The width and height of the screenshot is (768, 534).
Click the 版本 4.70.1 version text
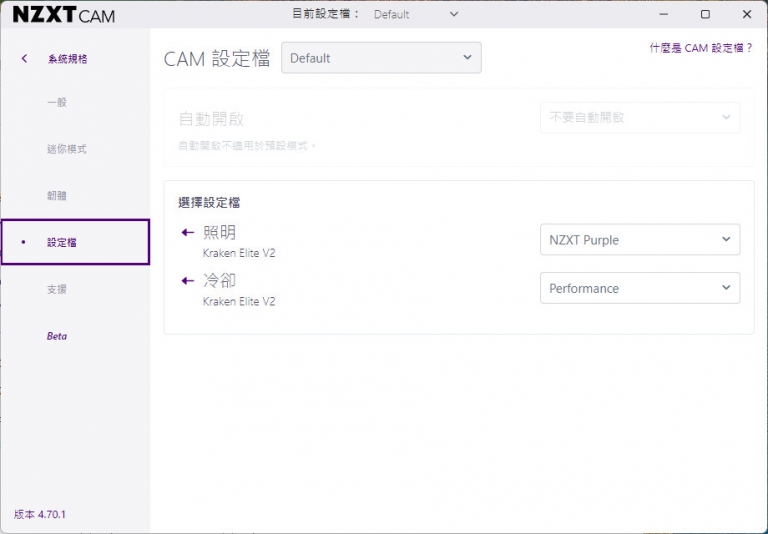coord(40,514)
